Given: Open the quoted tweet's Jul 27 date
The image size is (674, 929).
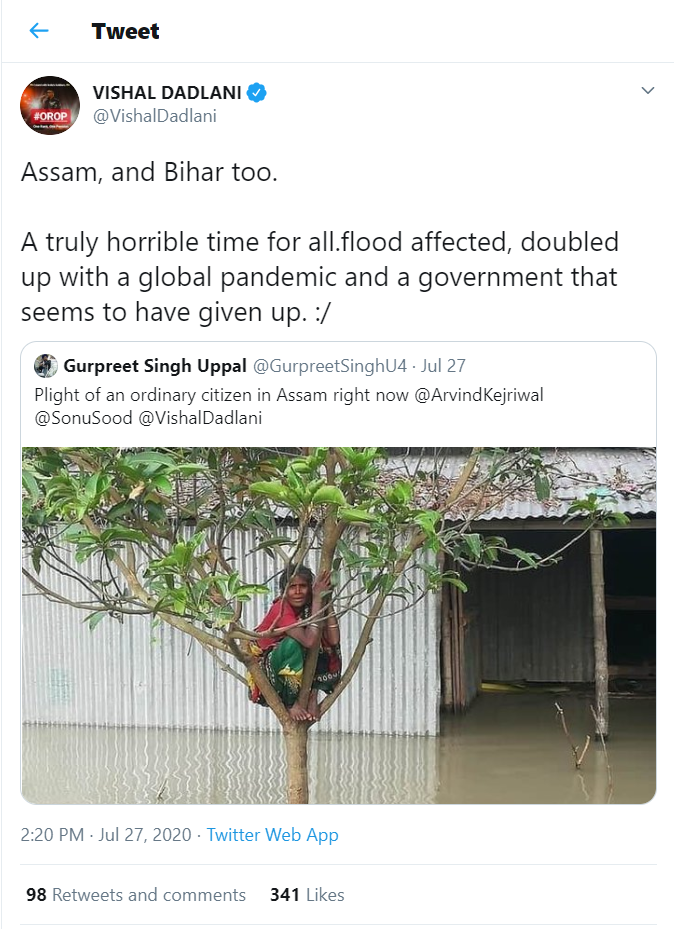Looking at the screenshot, I should [445, 366].
